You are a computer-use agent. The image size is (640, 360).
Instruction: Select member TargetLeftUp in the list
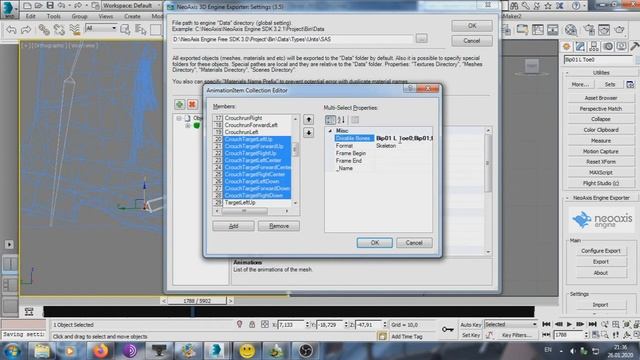coord(240,203)
